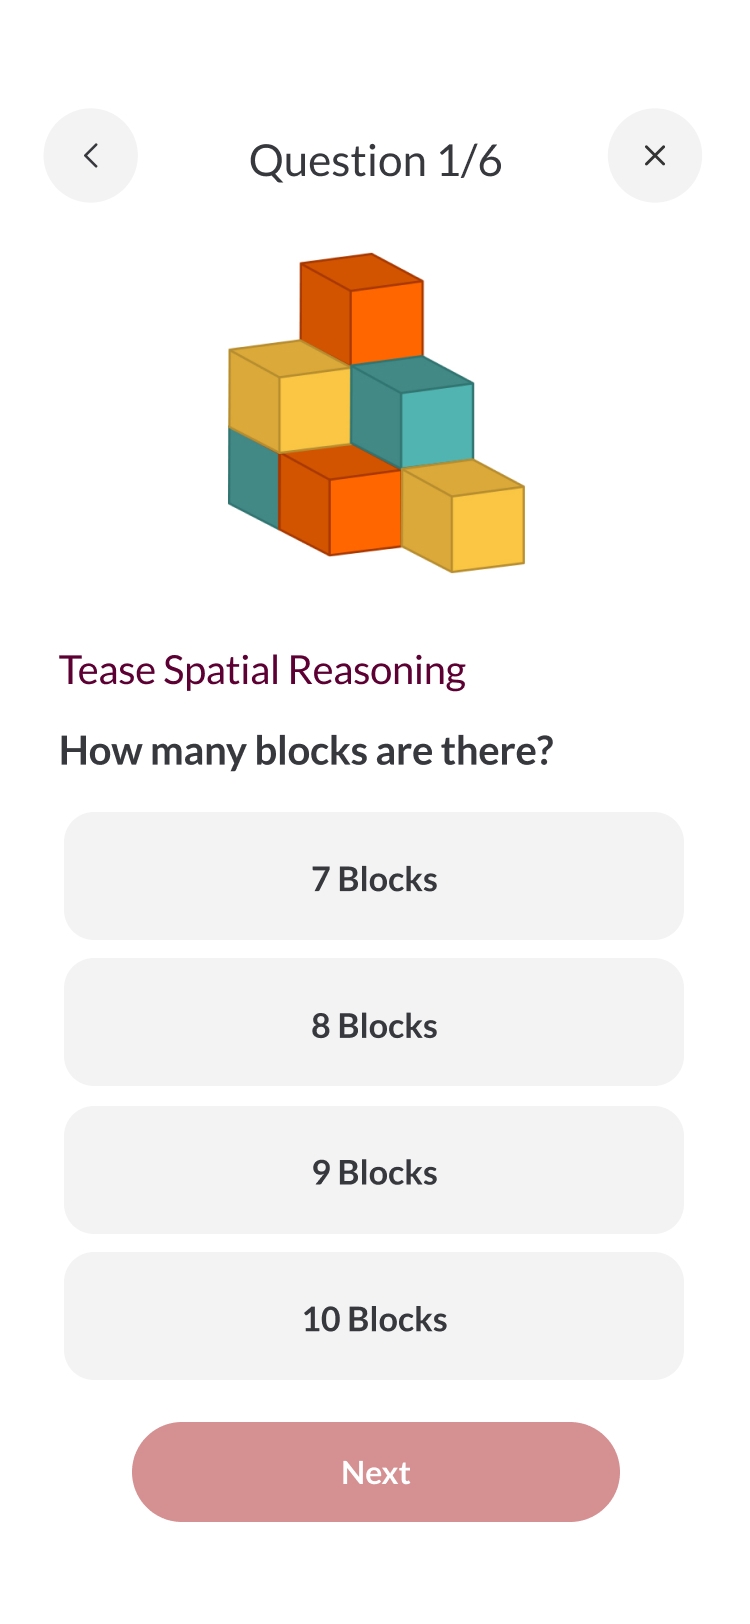The height and width of the screenshot is (1624, 750).
Task: Click the Question 1/6 progress title
Action: pyautogui.click(x=375, y=161)
